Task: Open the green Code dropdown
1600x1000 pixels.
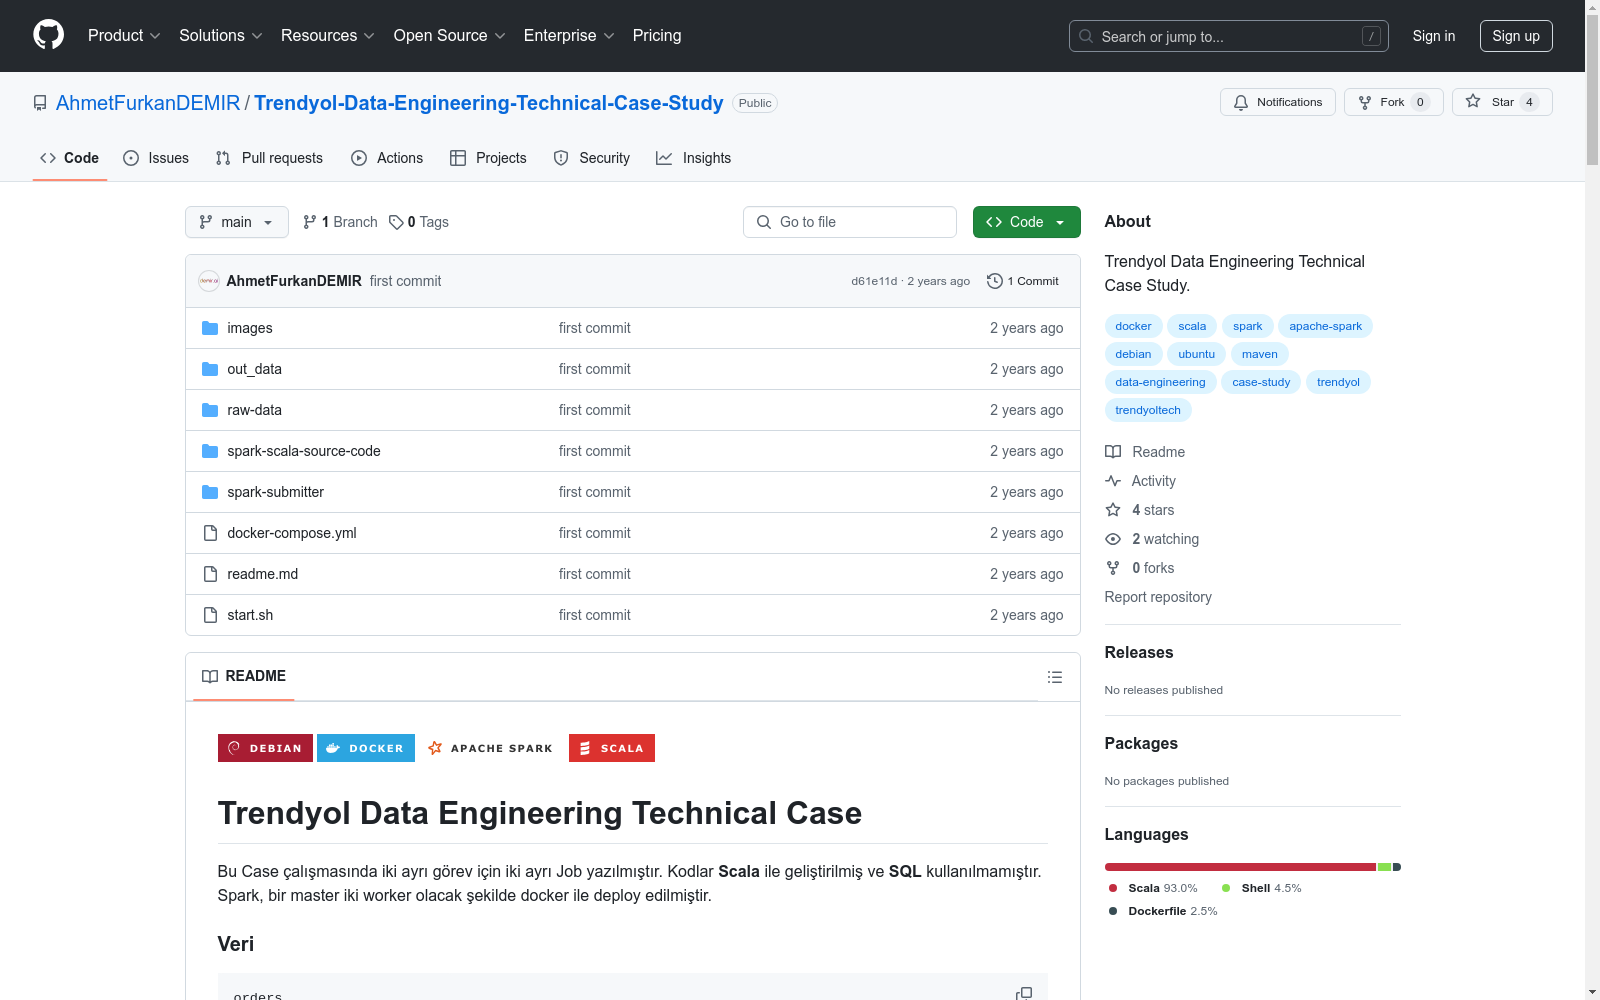Action: [1027, 222]
